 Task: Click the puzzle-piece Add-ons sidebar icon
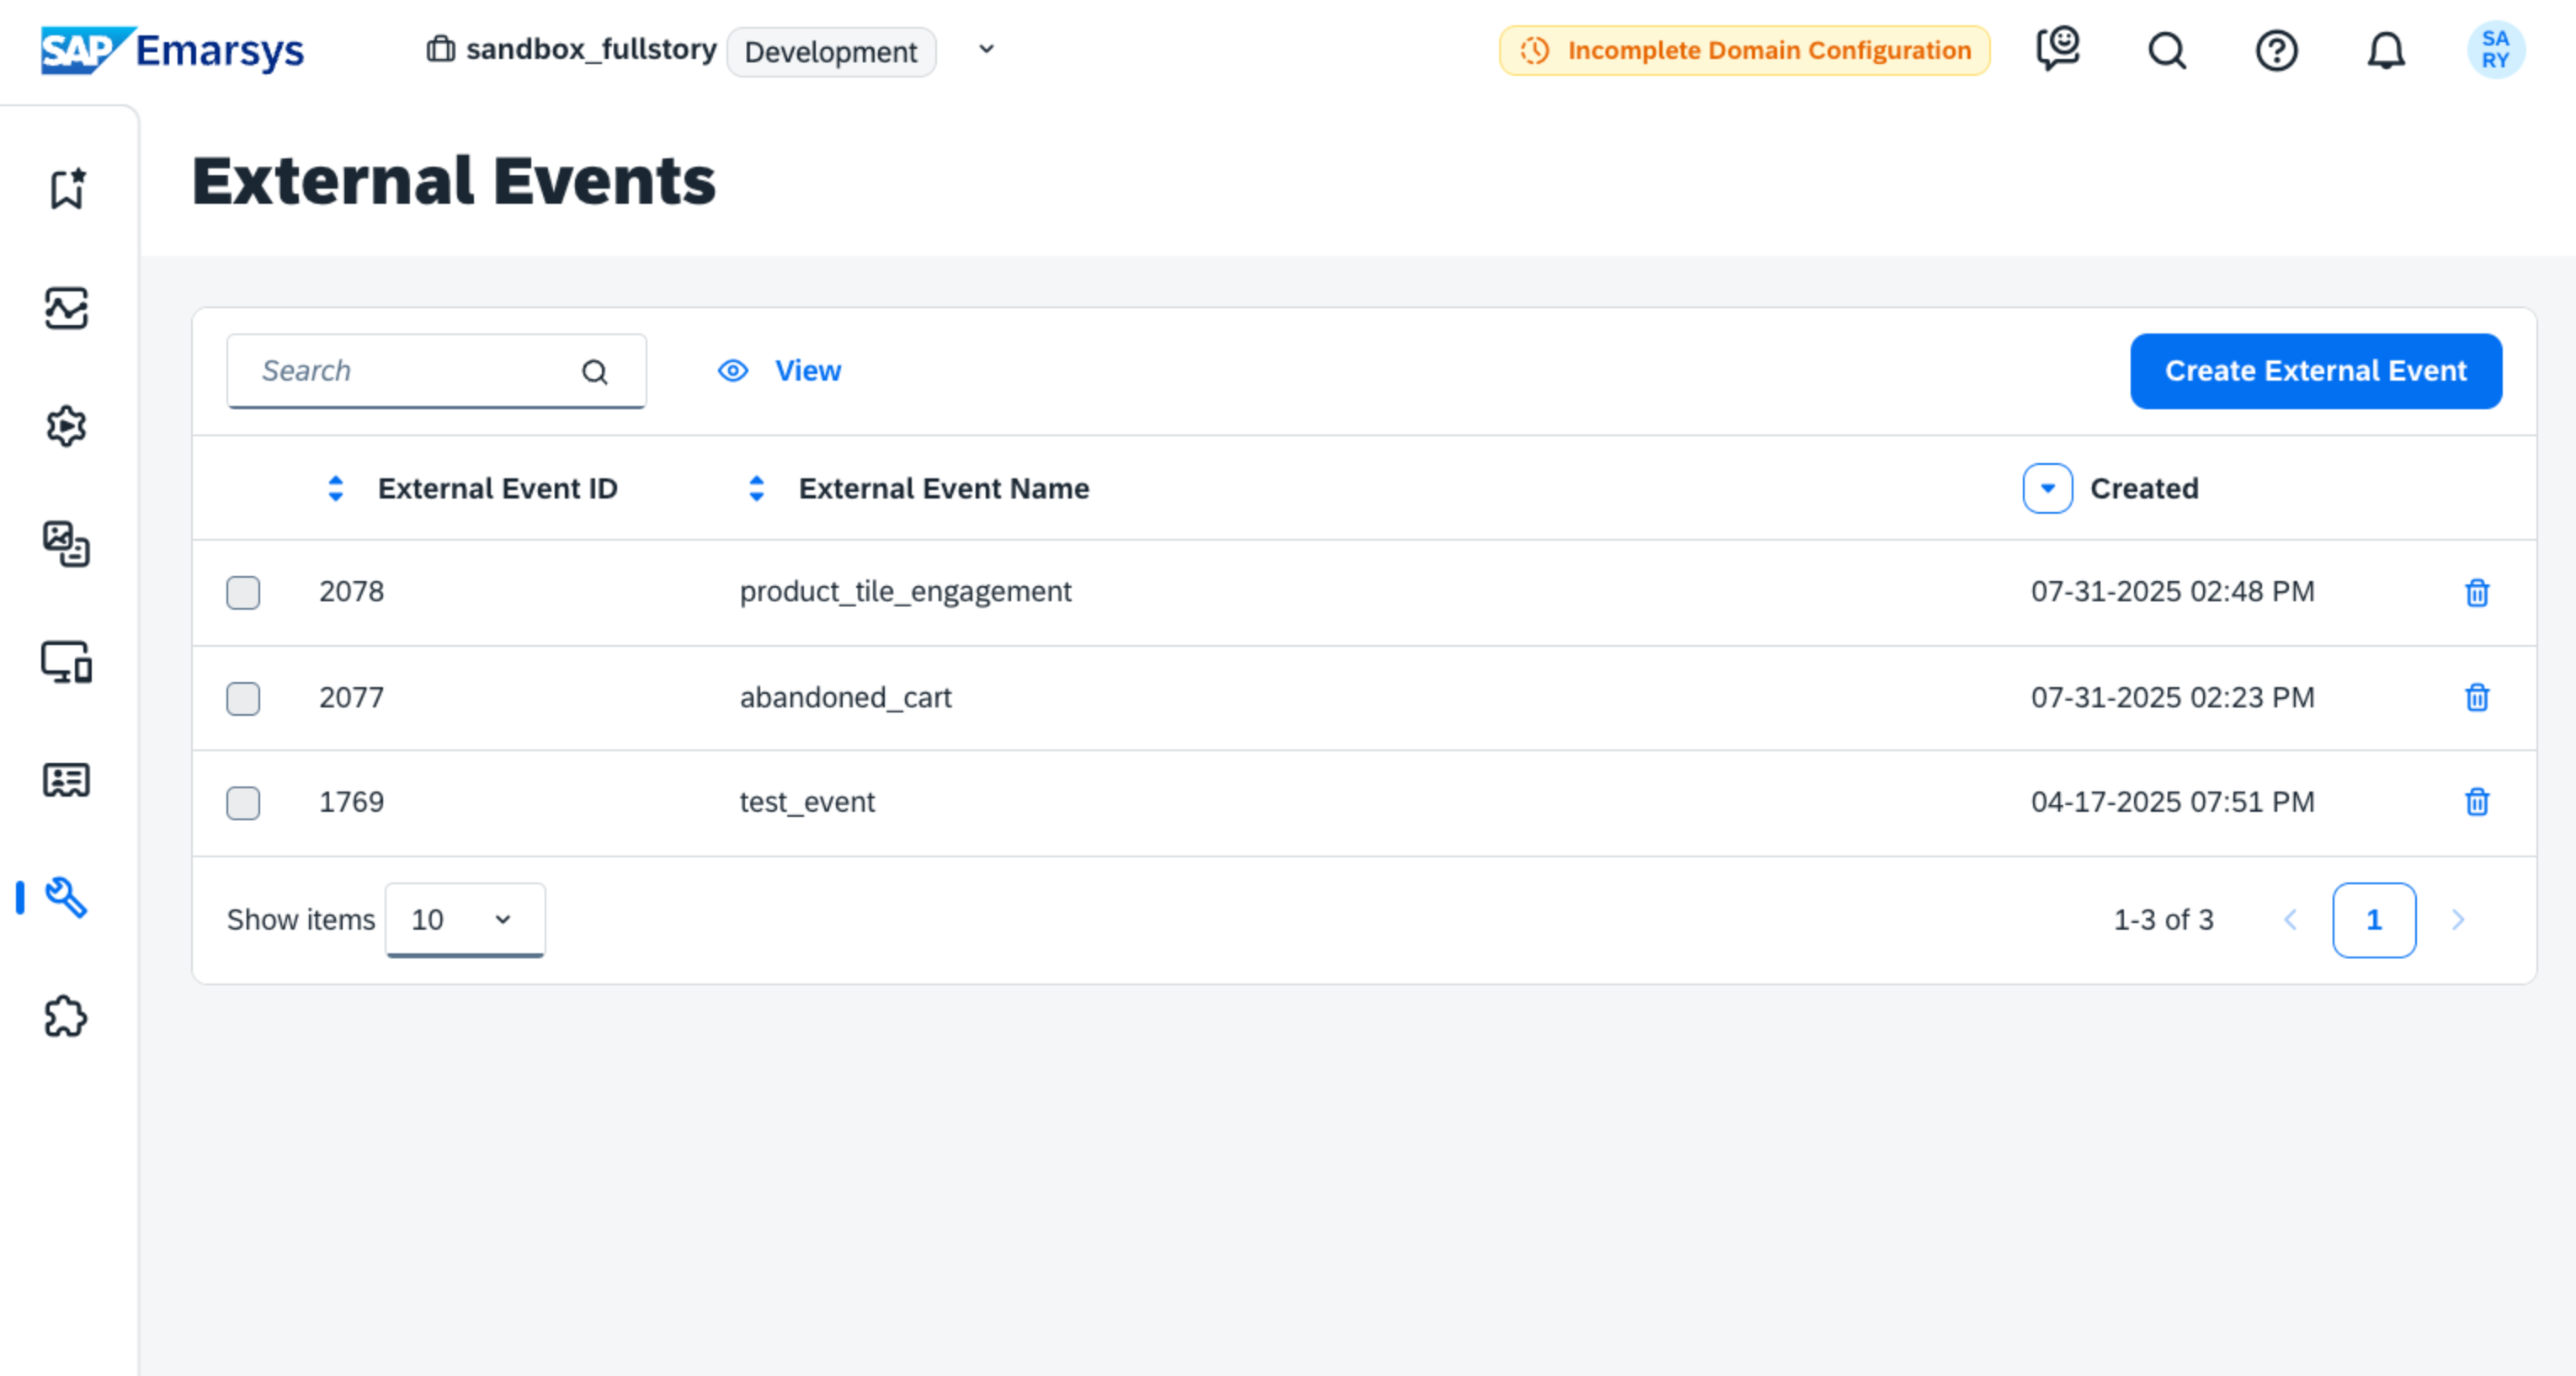(x=66, y=1016)
